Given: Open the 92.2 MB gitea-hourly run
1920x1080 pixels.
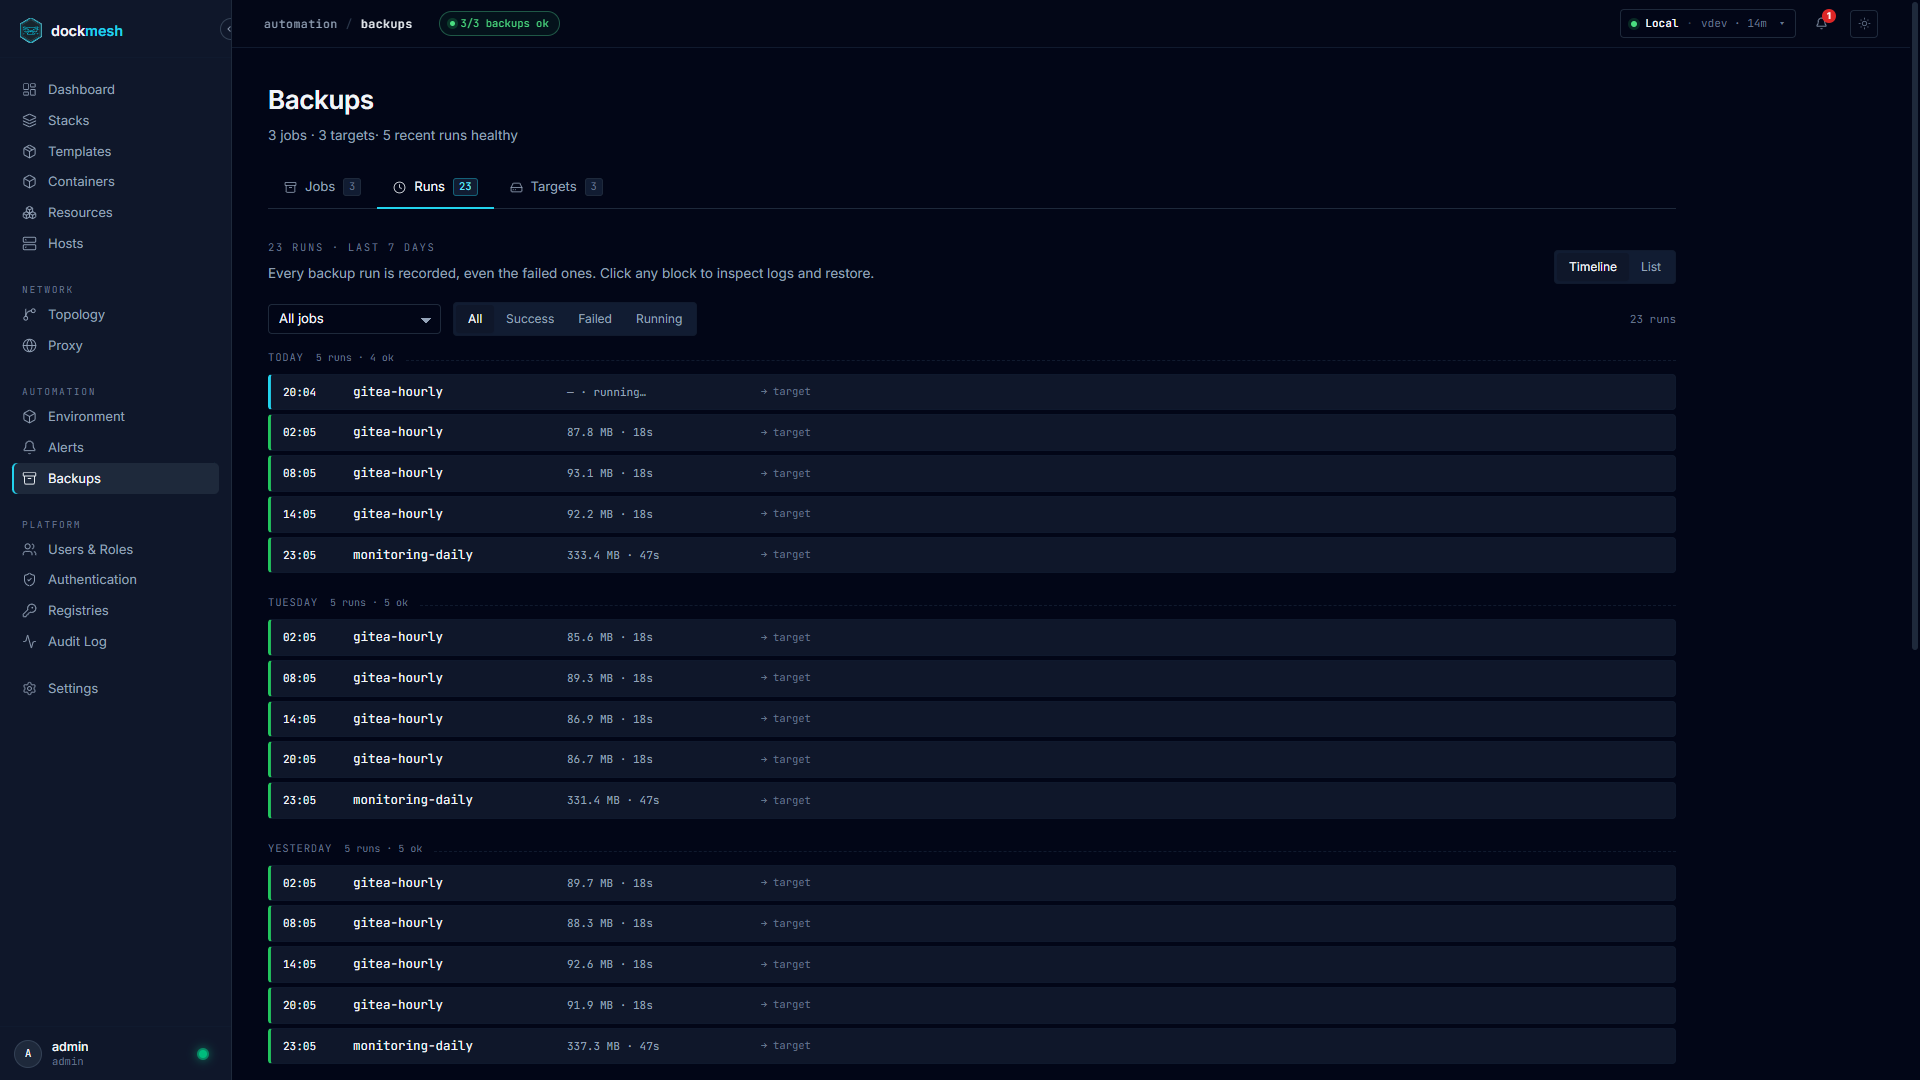Looking at the screenshot, I should (972, 514).
